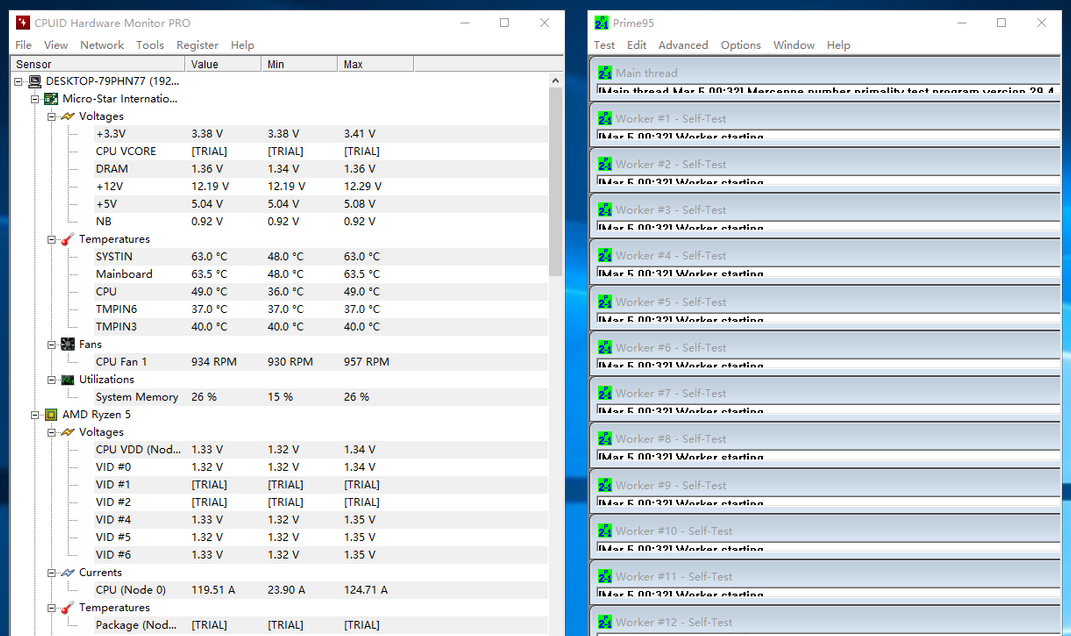Open the Advanced menu in Prime95
1071x636 pixels.
(x=683, y=45)
